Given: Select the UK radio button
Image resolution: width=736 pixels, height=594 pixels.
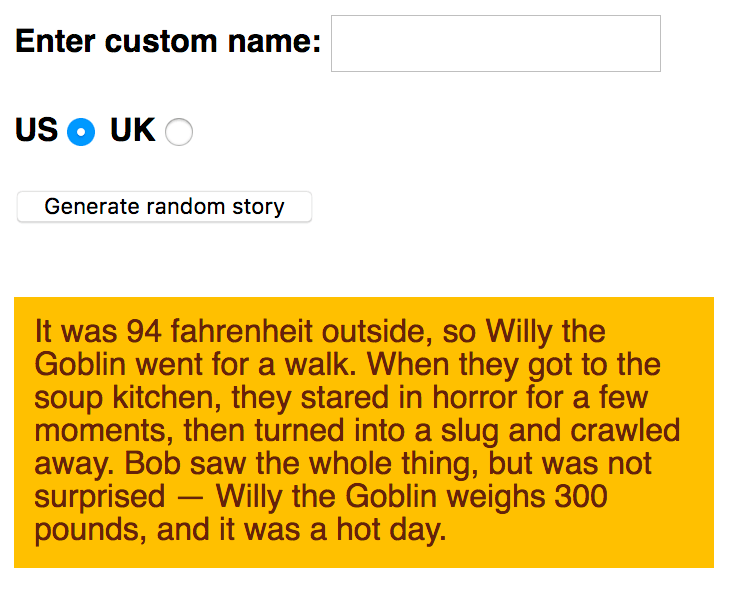Looking at the screenshot, I should pos(179,132).
